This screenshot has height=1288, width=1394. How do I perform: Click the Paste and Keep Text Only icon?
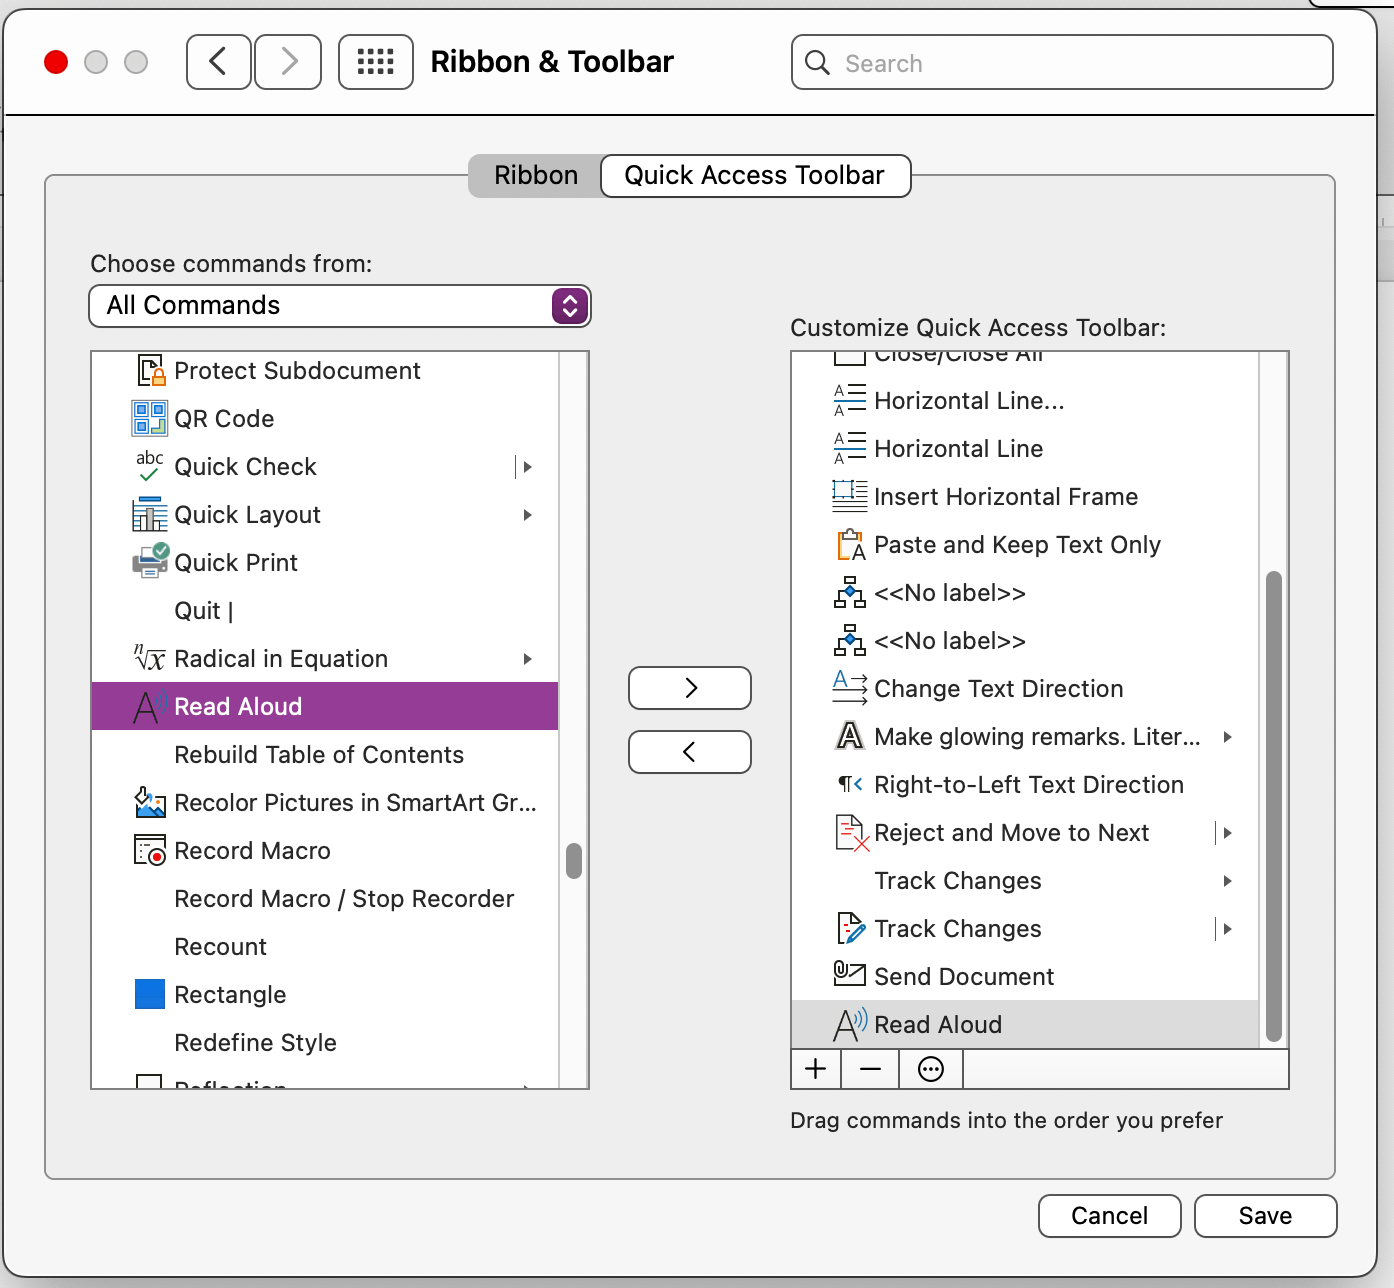(x=850, y=544)
